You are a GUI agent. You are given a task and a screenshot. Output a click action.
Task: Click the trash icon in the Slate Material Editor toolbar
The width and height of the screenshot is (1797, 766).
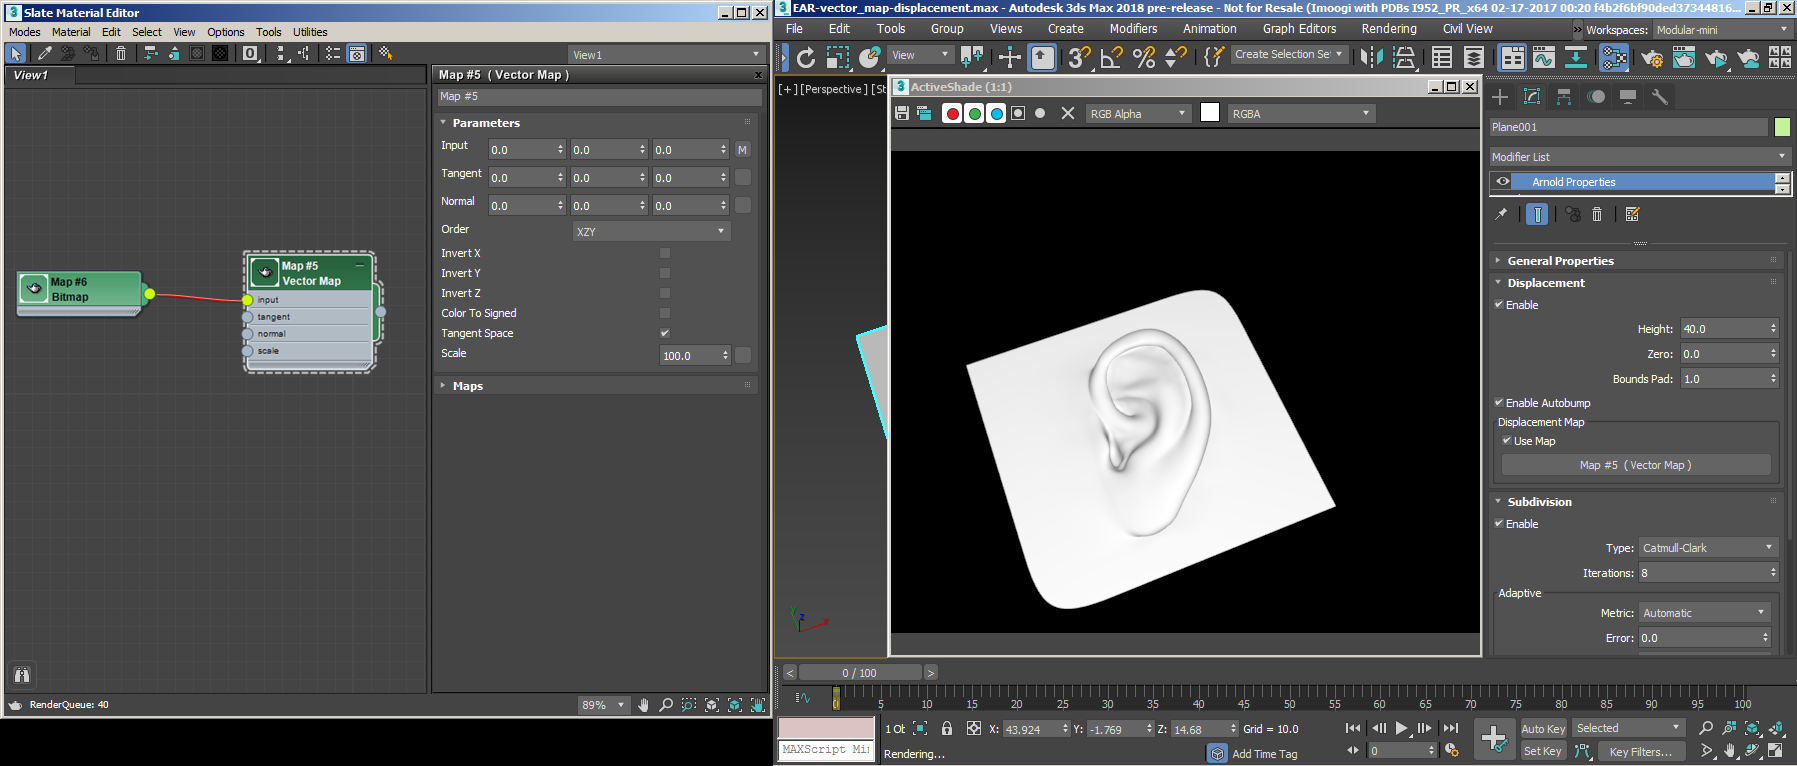[121, 54]
